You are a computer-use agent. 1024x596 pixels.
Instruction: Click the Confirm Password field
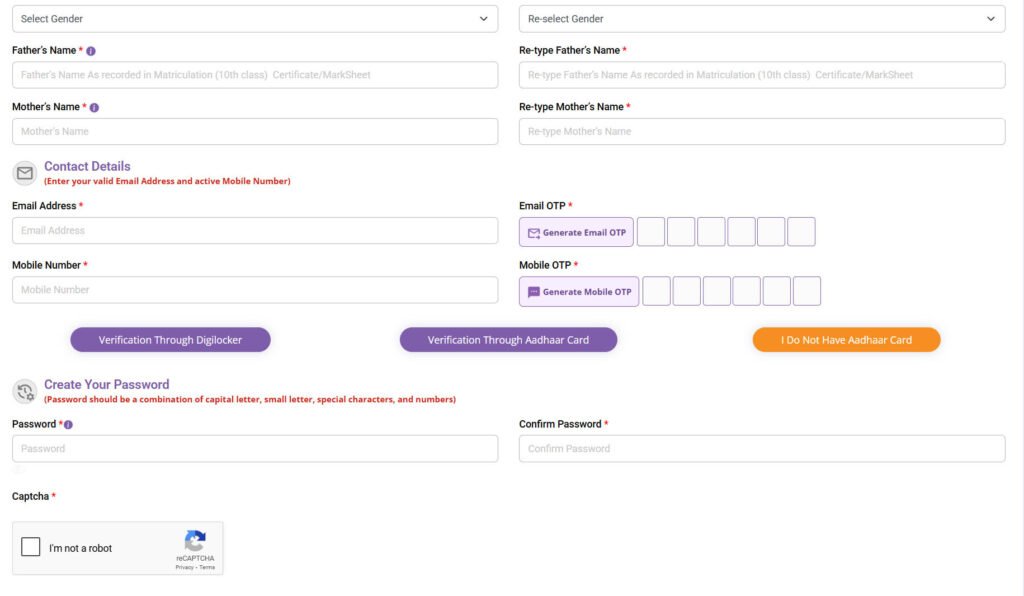761,449
